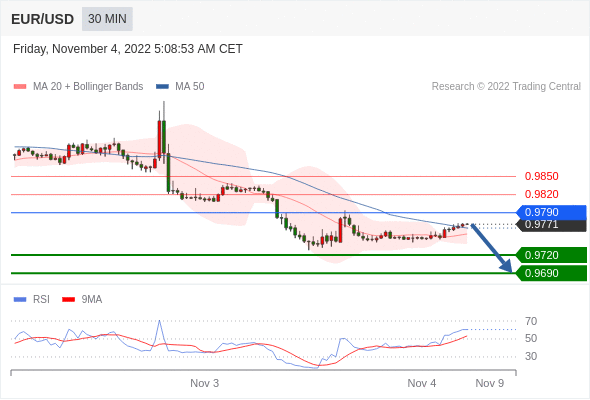This screenshot has width=590, height=400.
Task: Toggle the RSI legend entry
Action: [x=32, y=300]
